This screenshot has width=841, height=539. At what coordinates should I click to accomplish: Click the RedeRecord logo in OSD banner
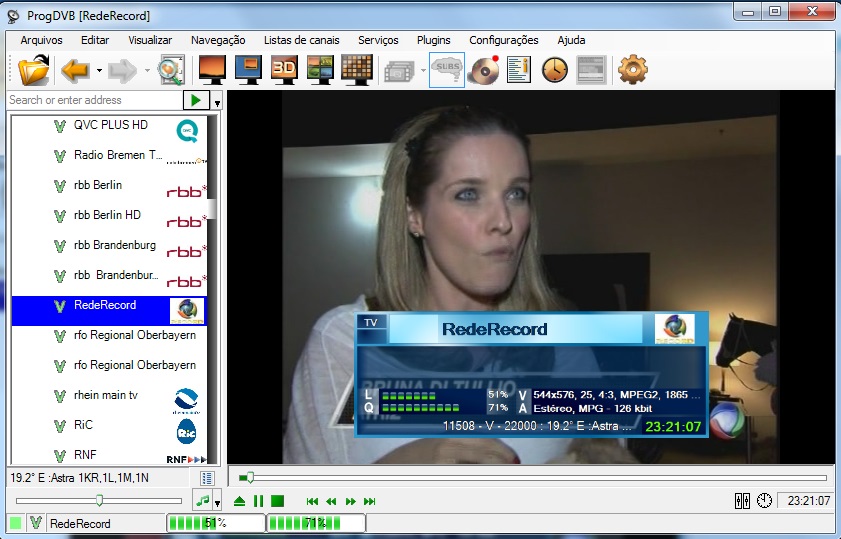click(x=675, y=328)
